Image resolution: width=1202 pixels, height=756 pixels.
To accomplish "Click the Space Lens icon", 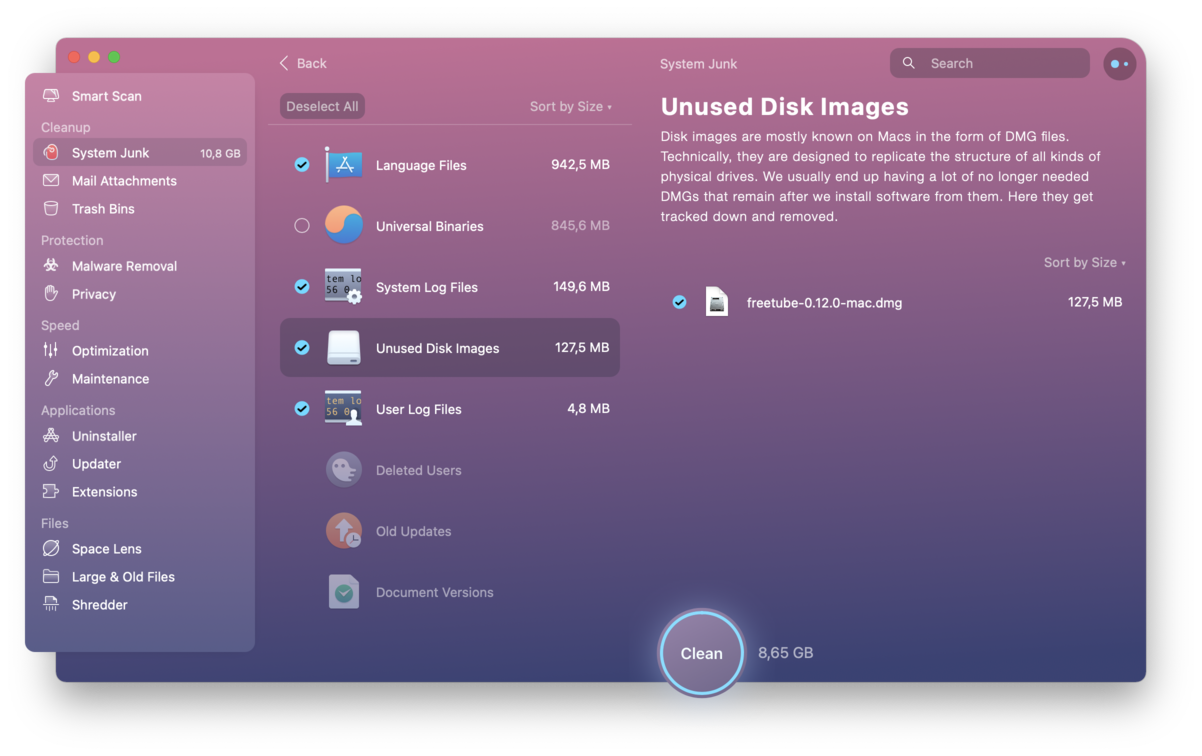I will coord(51,549).
